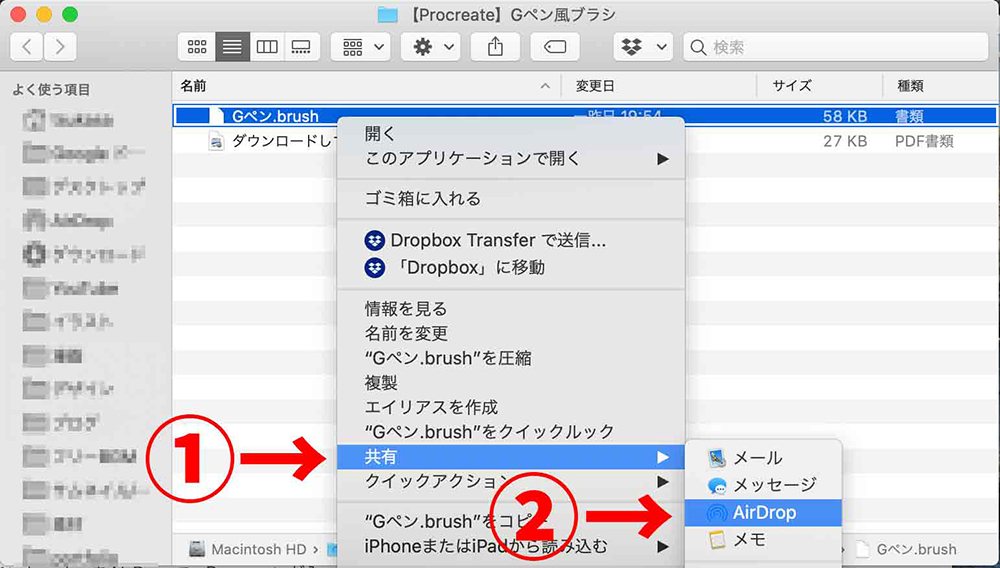Screen dimensions: 1000x568
Task: Select AirDrop in the share submenu
Action: click(x=763, y=513)
